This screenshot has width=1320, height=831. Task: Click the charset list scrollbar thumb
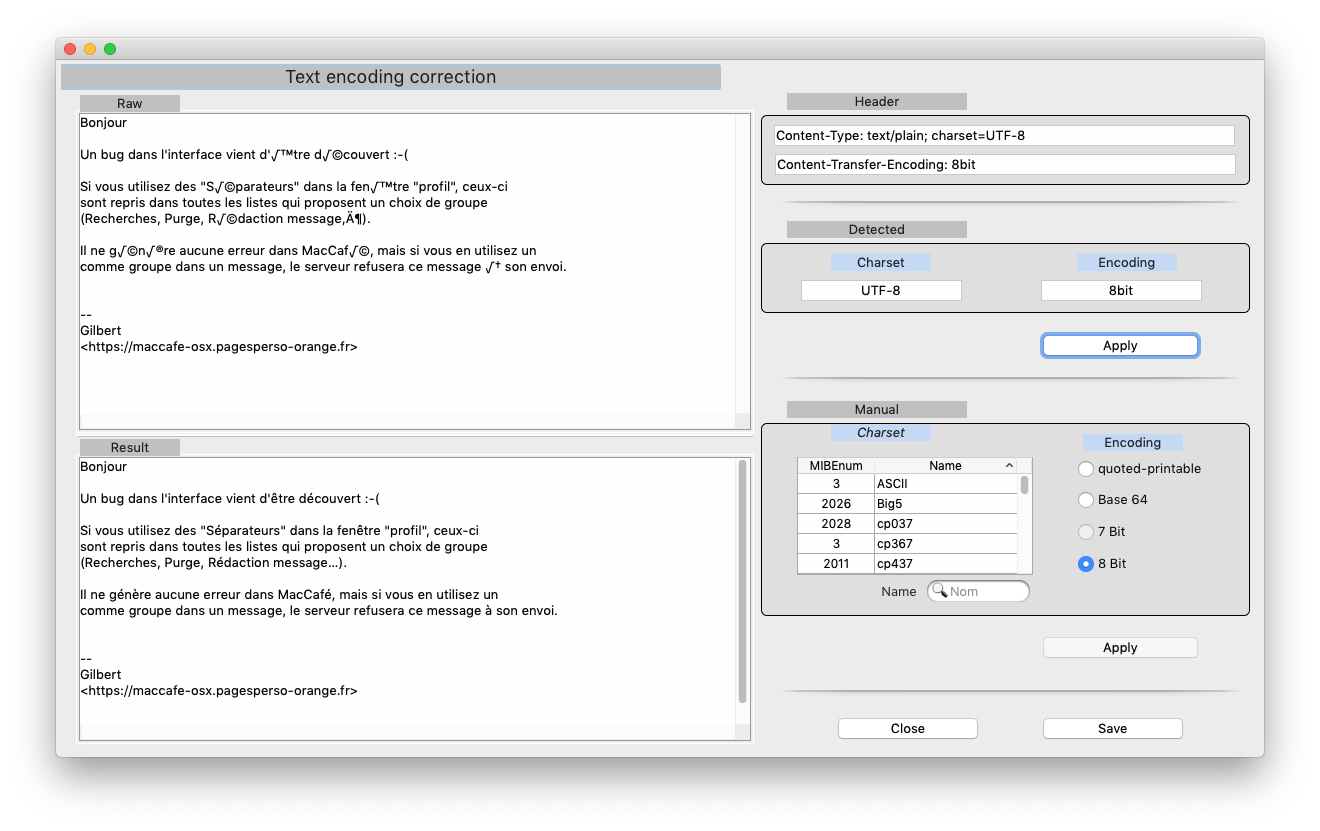click(x=1024, y=485)
